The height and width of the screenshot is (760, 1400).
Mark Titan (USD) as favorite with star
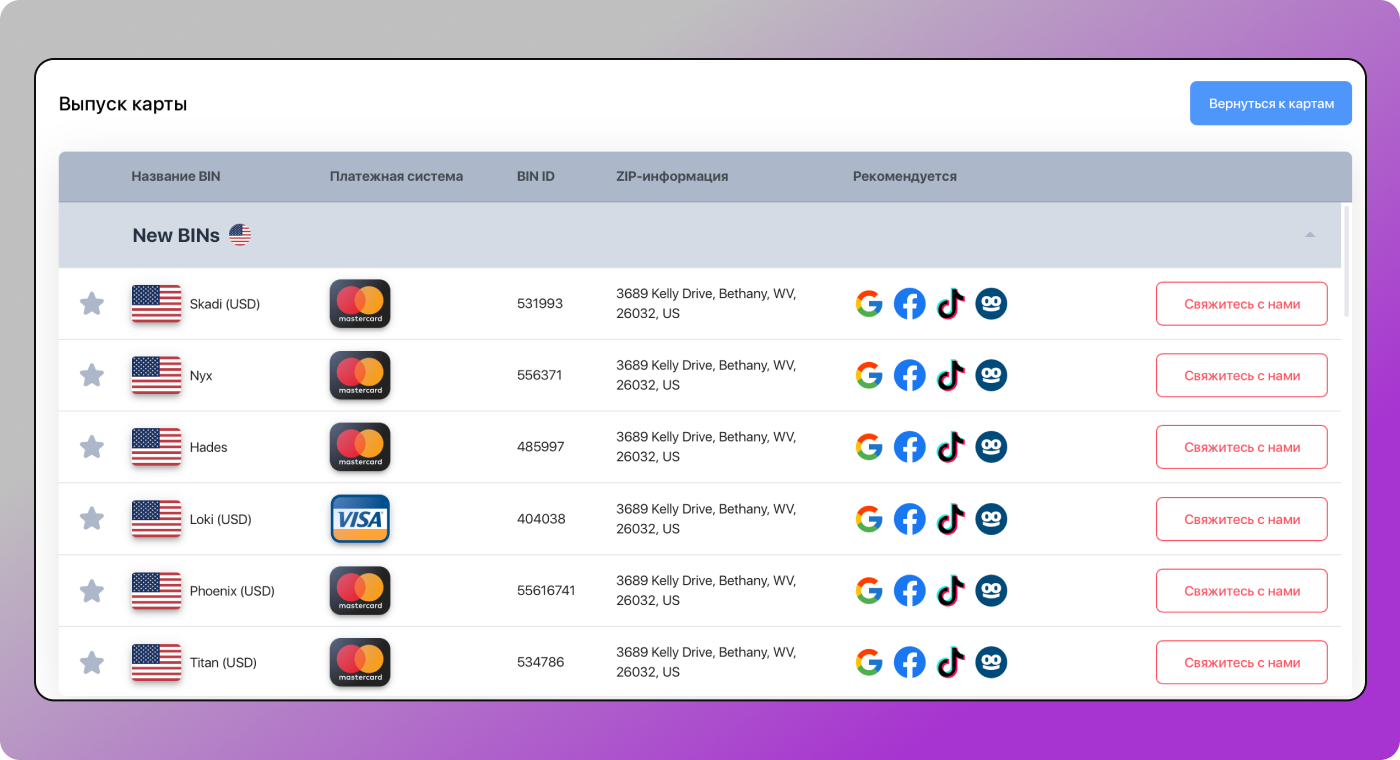tap(92, 663)
